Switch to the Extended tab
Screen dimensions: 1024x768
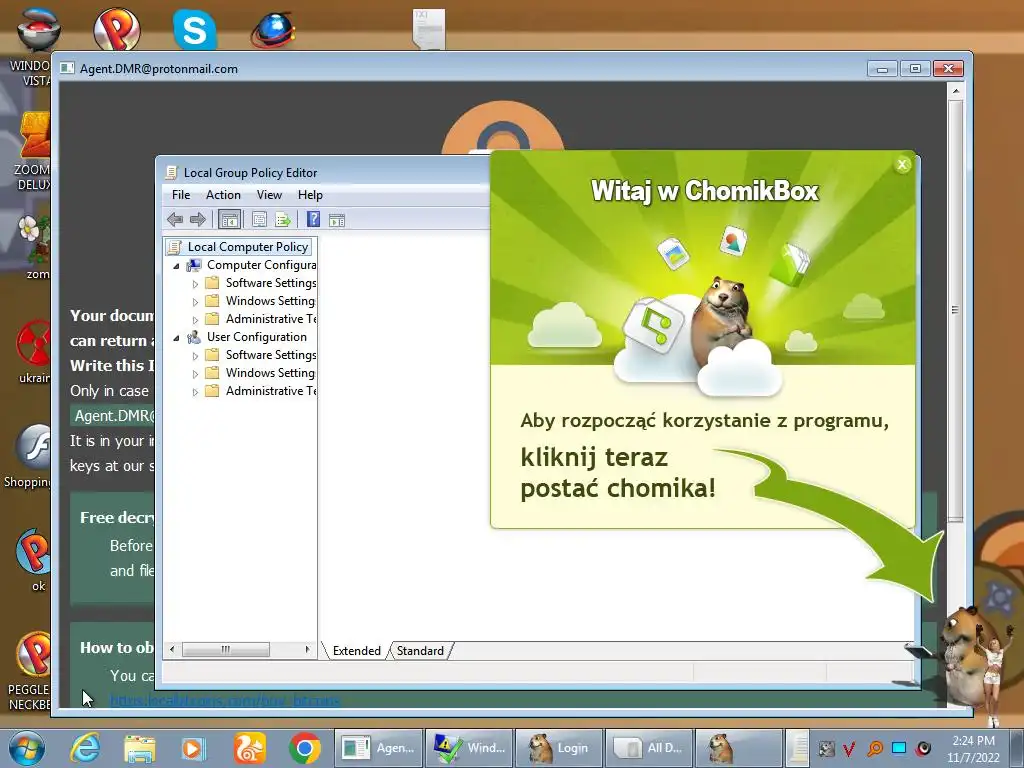pyautogui.click(x=356, y=650)
